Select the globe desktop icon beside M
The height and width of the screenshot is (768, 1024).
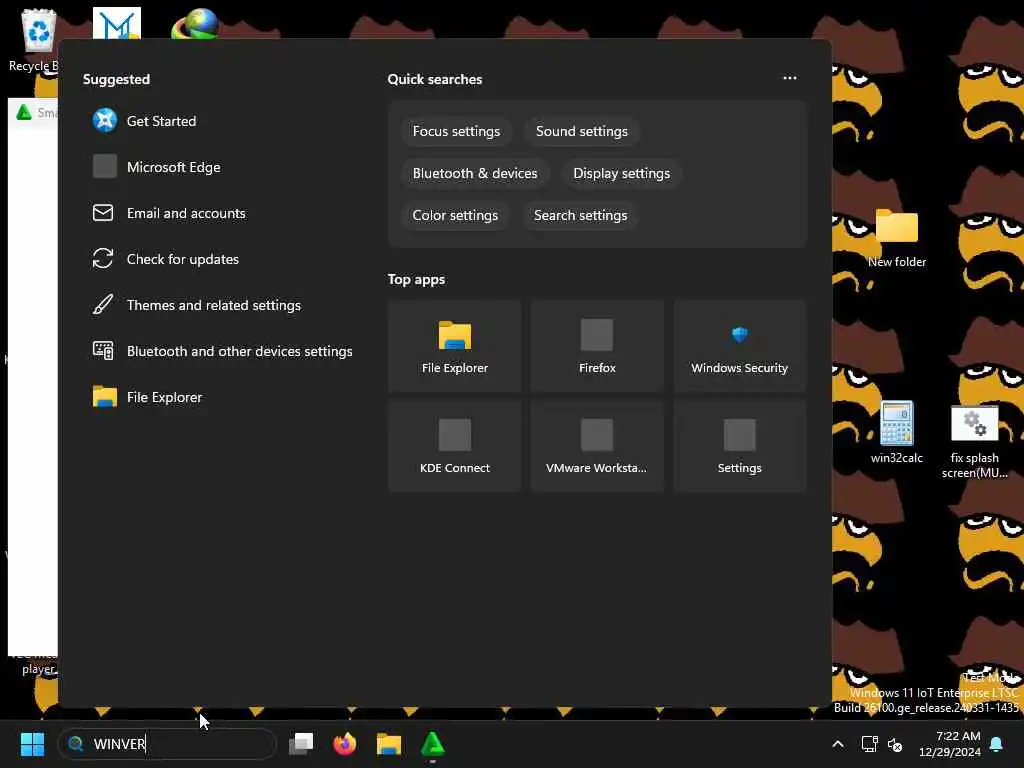click(195, 25)
